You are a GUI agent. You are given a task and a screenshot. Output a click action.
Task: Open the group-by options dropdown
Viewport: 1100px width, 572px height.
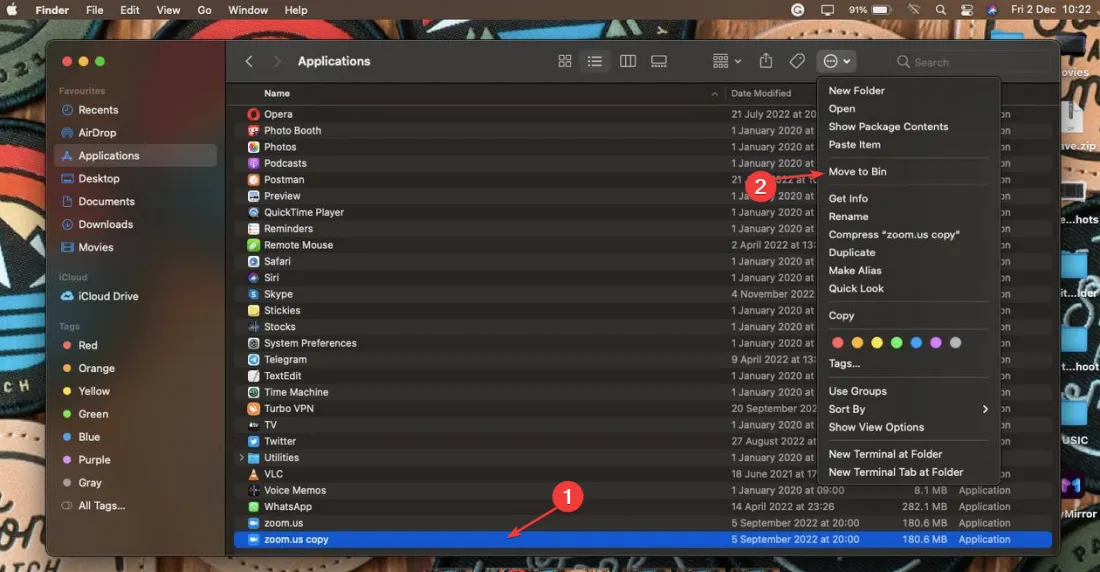(727, 61)
